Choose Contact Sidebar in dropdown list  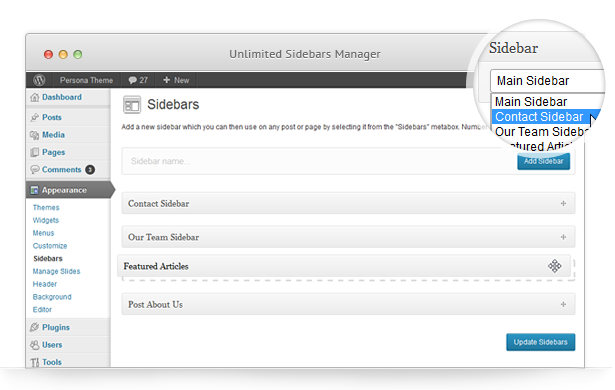click(540, 117)
